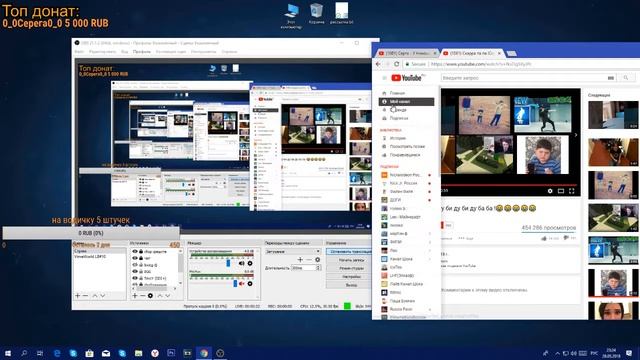640x360 pixels.
Task: Click the YouTube logo
Action: (407, 78)
